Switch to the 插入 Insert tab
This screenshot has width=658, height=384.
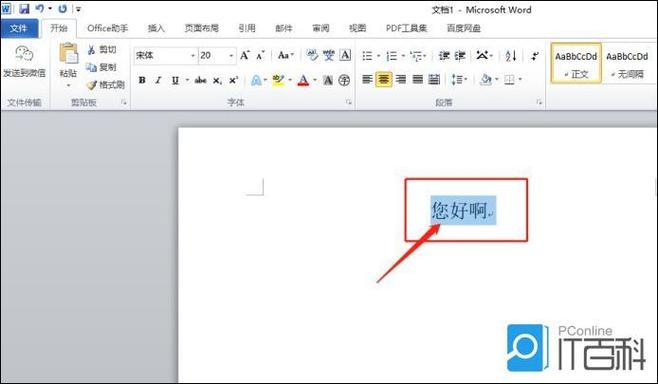coord(156,28)
